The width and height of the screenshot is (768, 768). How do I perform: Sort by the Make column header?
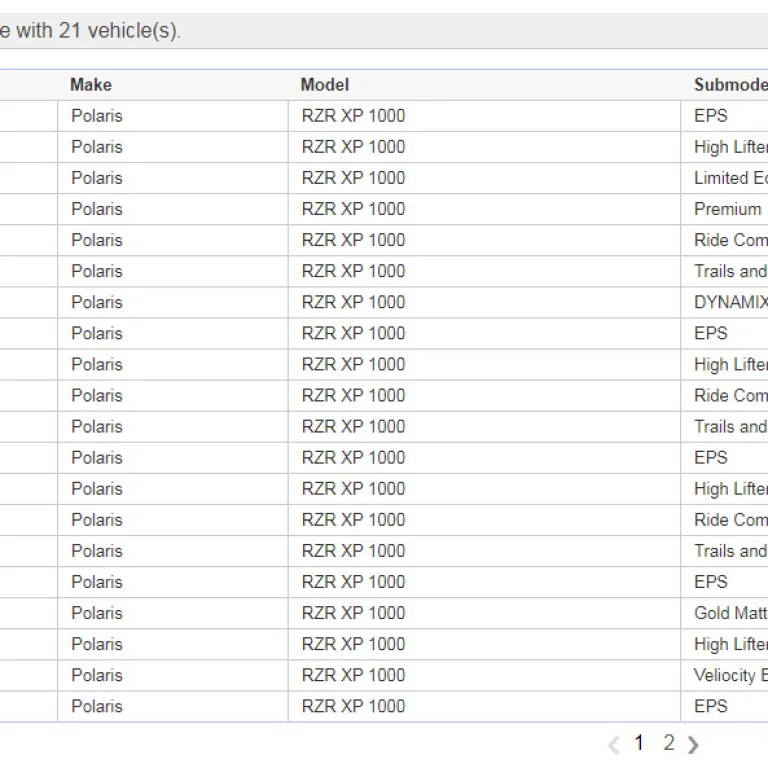point(91,85)
